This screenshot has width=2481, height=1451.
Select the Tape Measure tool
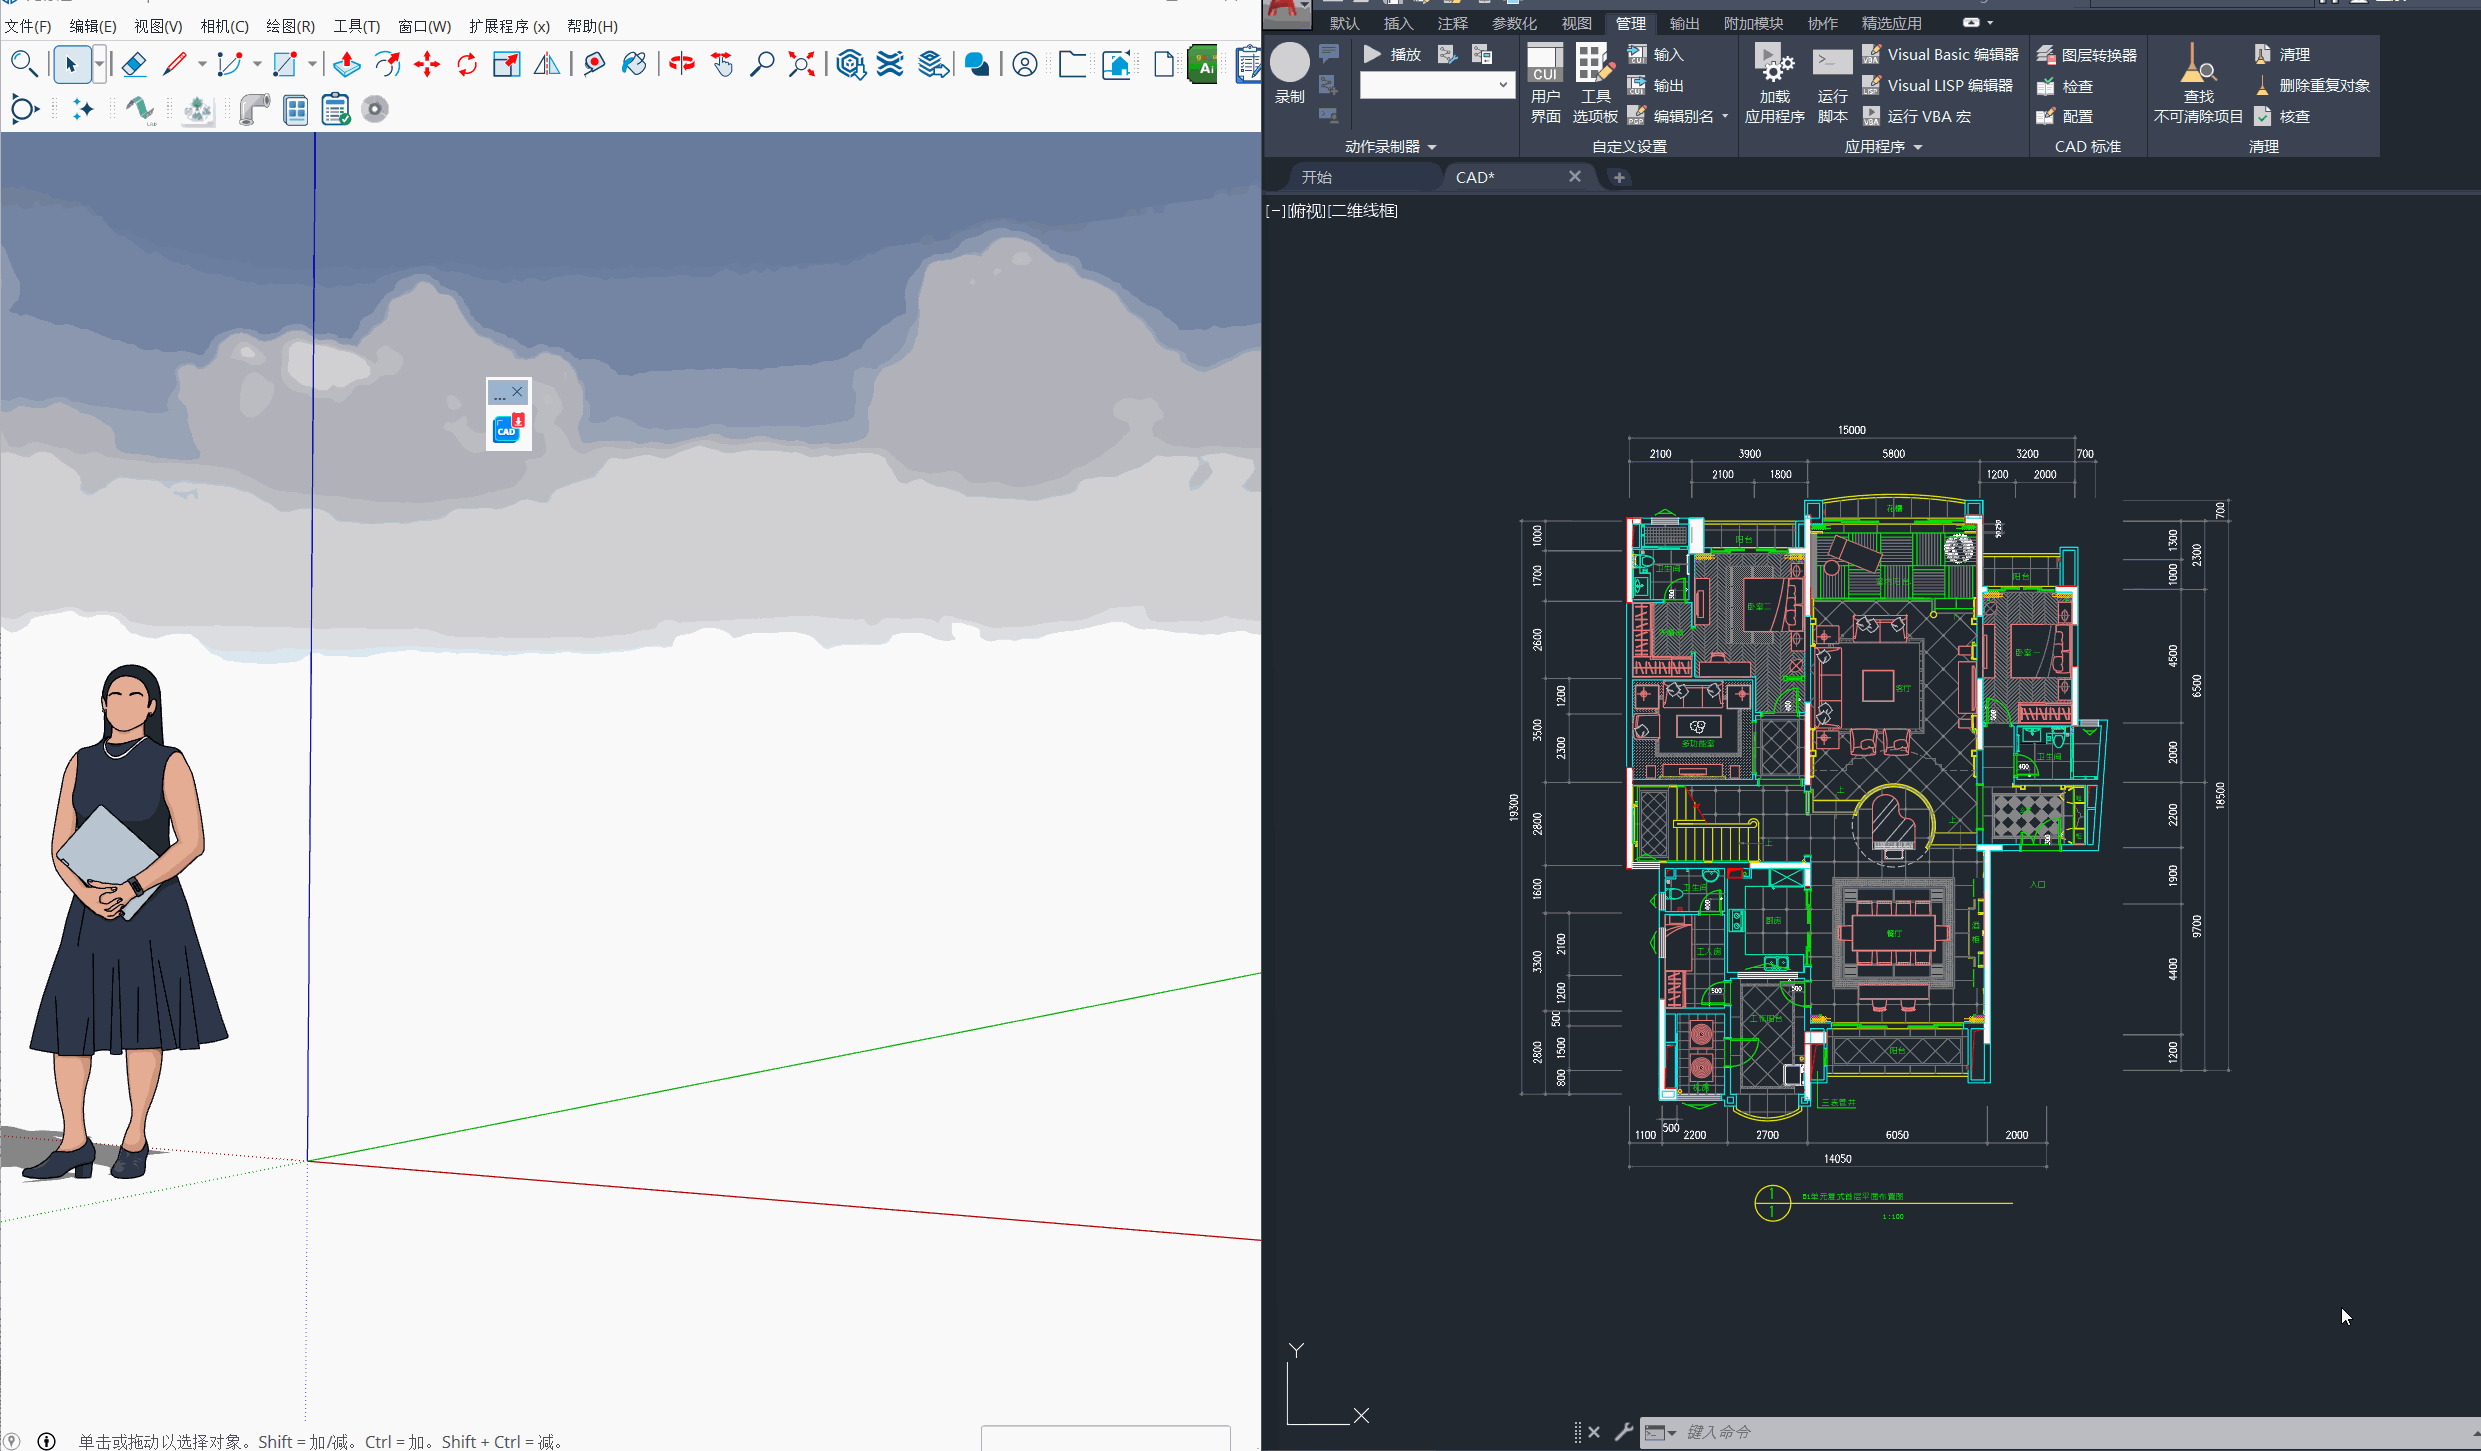coord(594,65)
